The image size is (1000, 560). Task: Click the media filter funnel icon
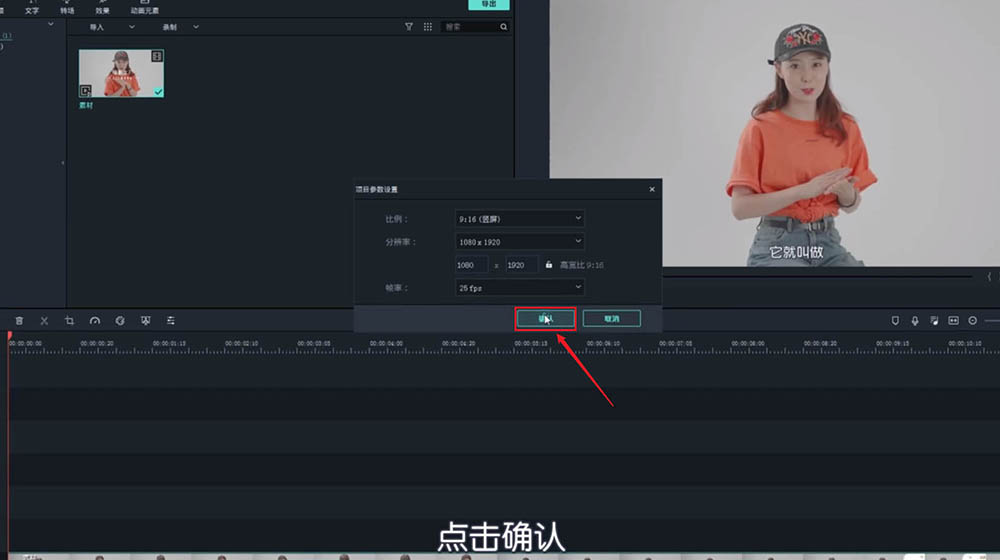click(409, 27)
